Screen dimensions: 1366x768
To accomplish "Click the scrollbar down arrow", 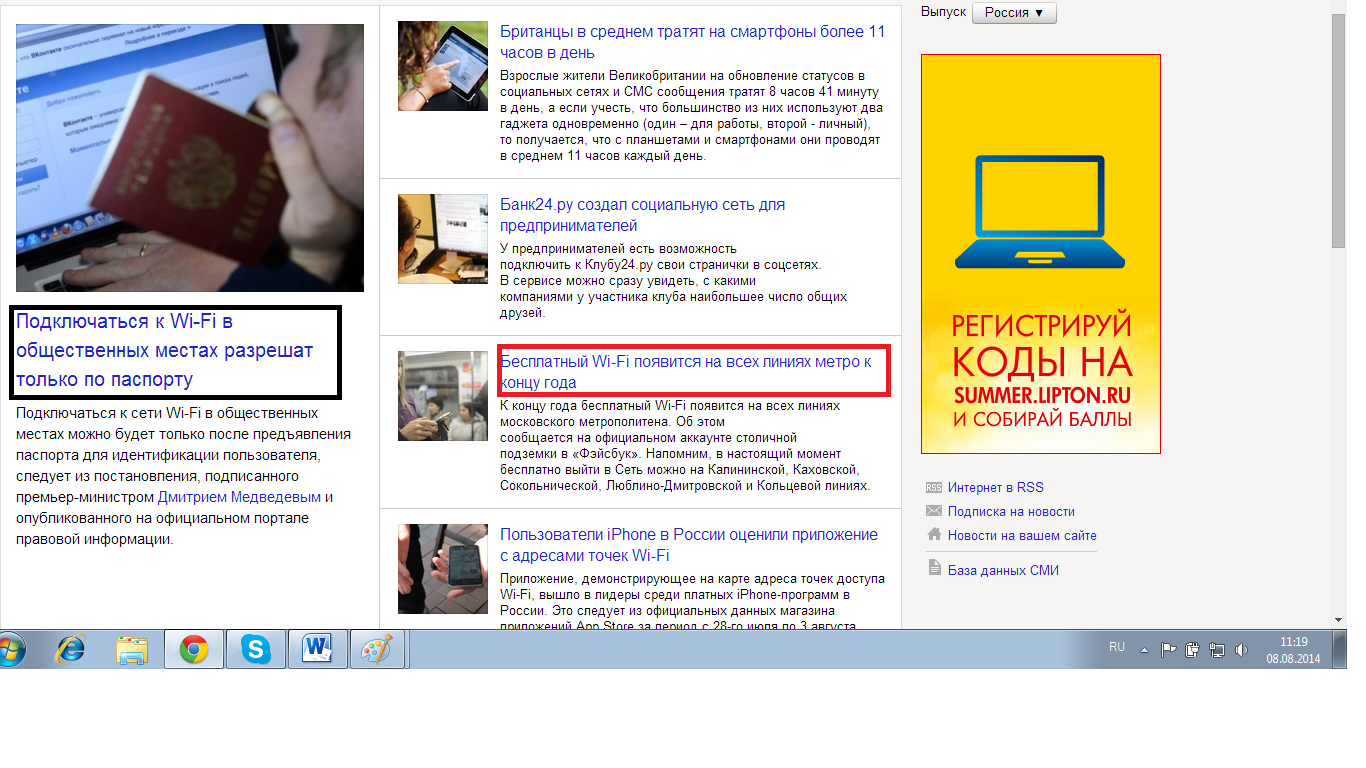I will pyautogui.click(x=1340, y=620).
